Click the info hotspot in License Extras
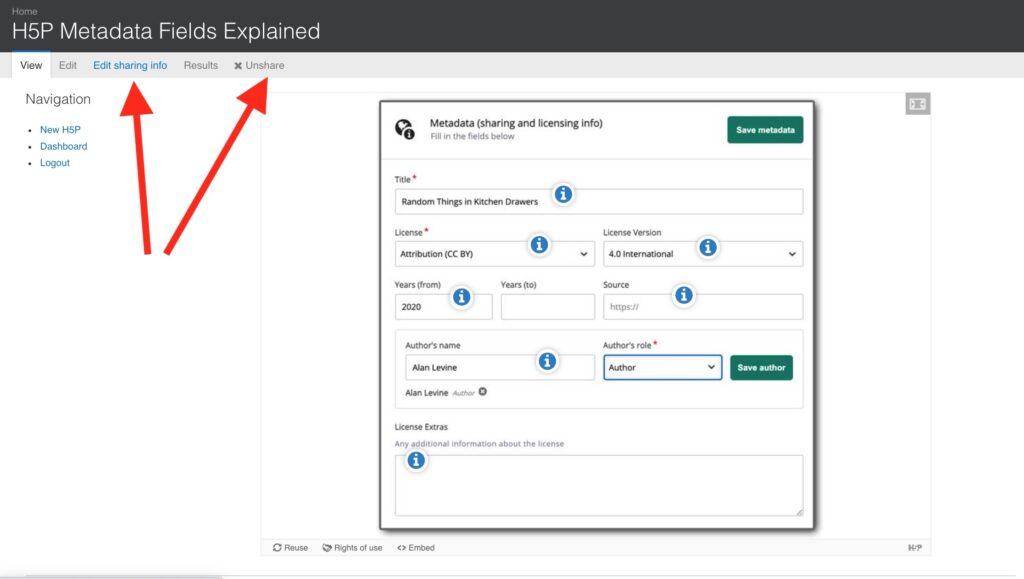The image size is (1024, 579). pyautogui.click(x=415, y=460)
